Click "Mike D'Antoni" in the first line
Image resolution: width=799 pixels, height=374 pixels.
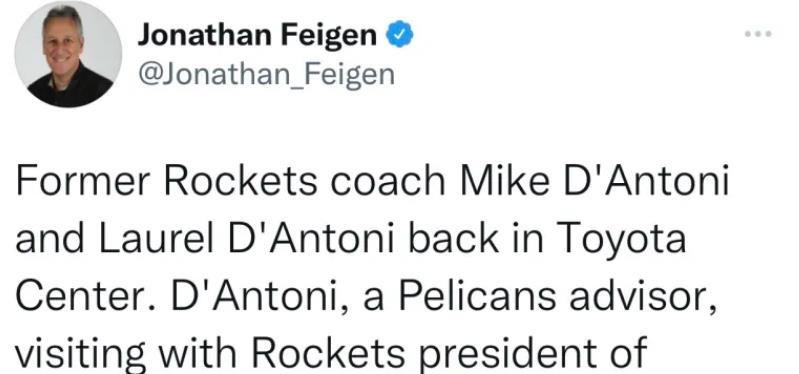(594, 180)
